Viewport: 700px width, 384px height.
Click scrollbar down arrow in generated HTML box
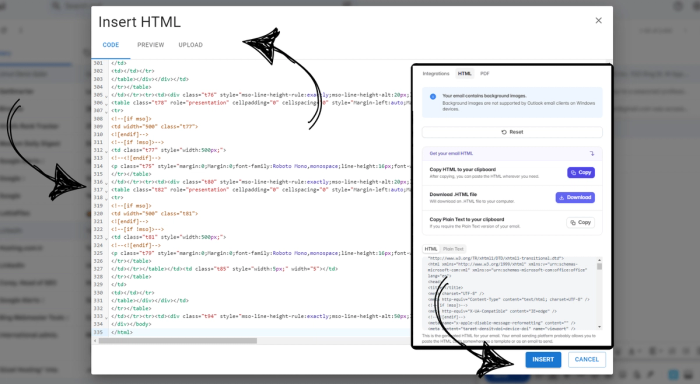[x=599, y=327]
